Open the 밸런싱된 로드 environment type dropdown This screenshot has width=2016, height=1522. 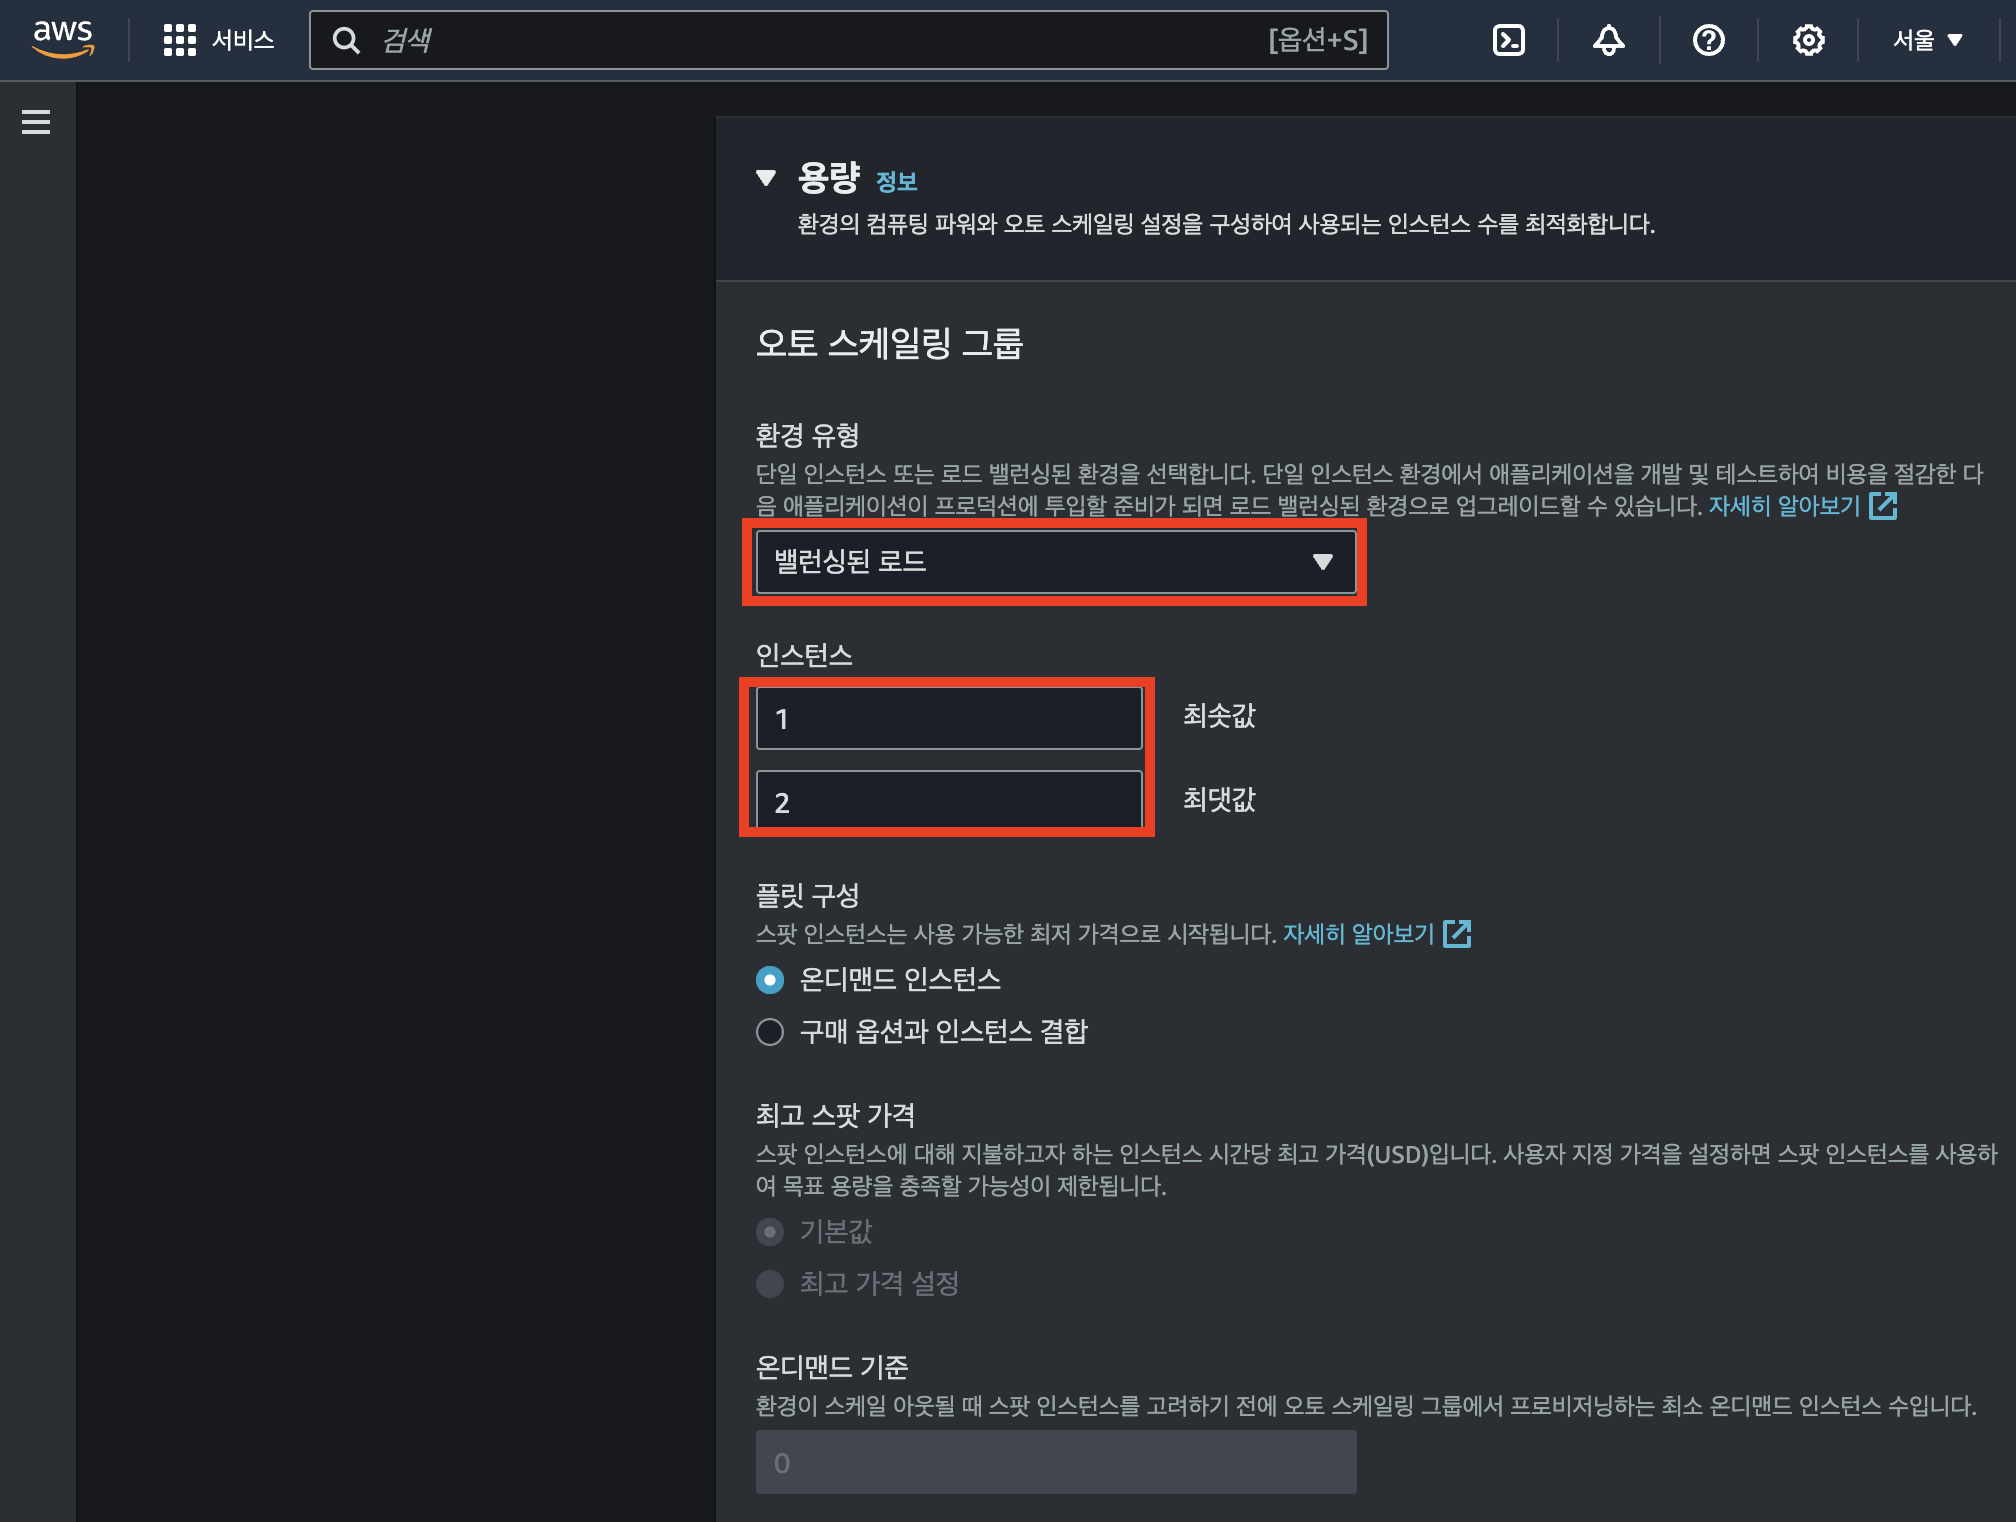pyautogui.click(x=1056, y=562)
